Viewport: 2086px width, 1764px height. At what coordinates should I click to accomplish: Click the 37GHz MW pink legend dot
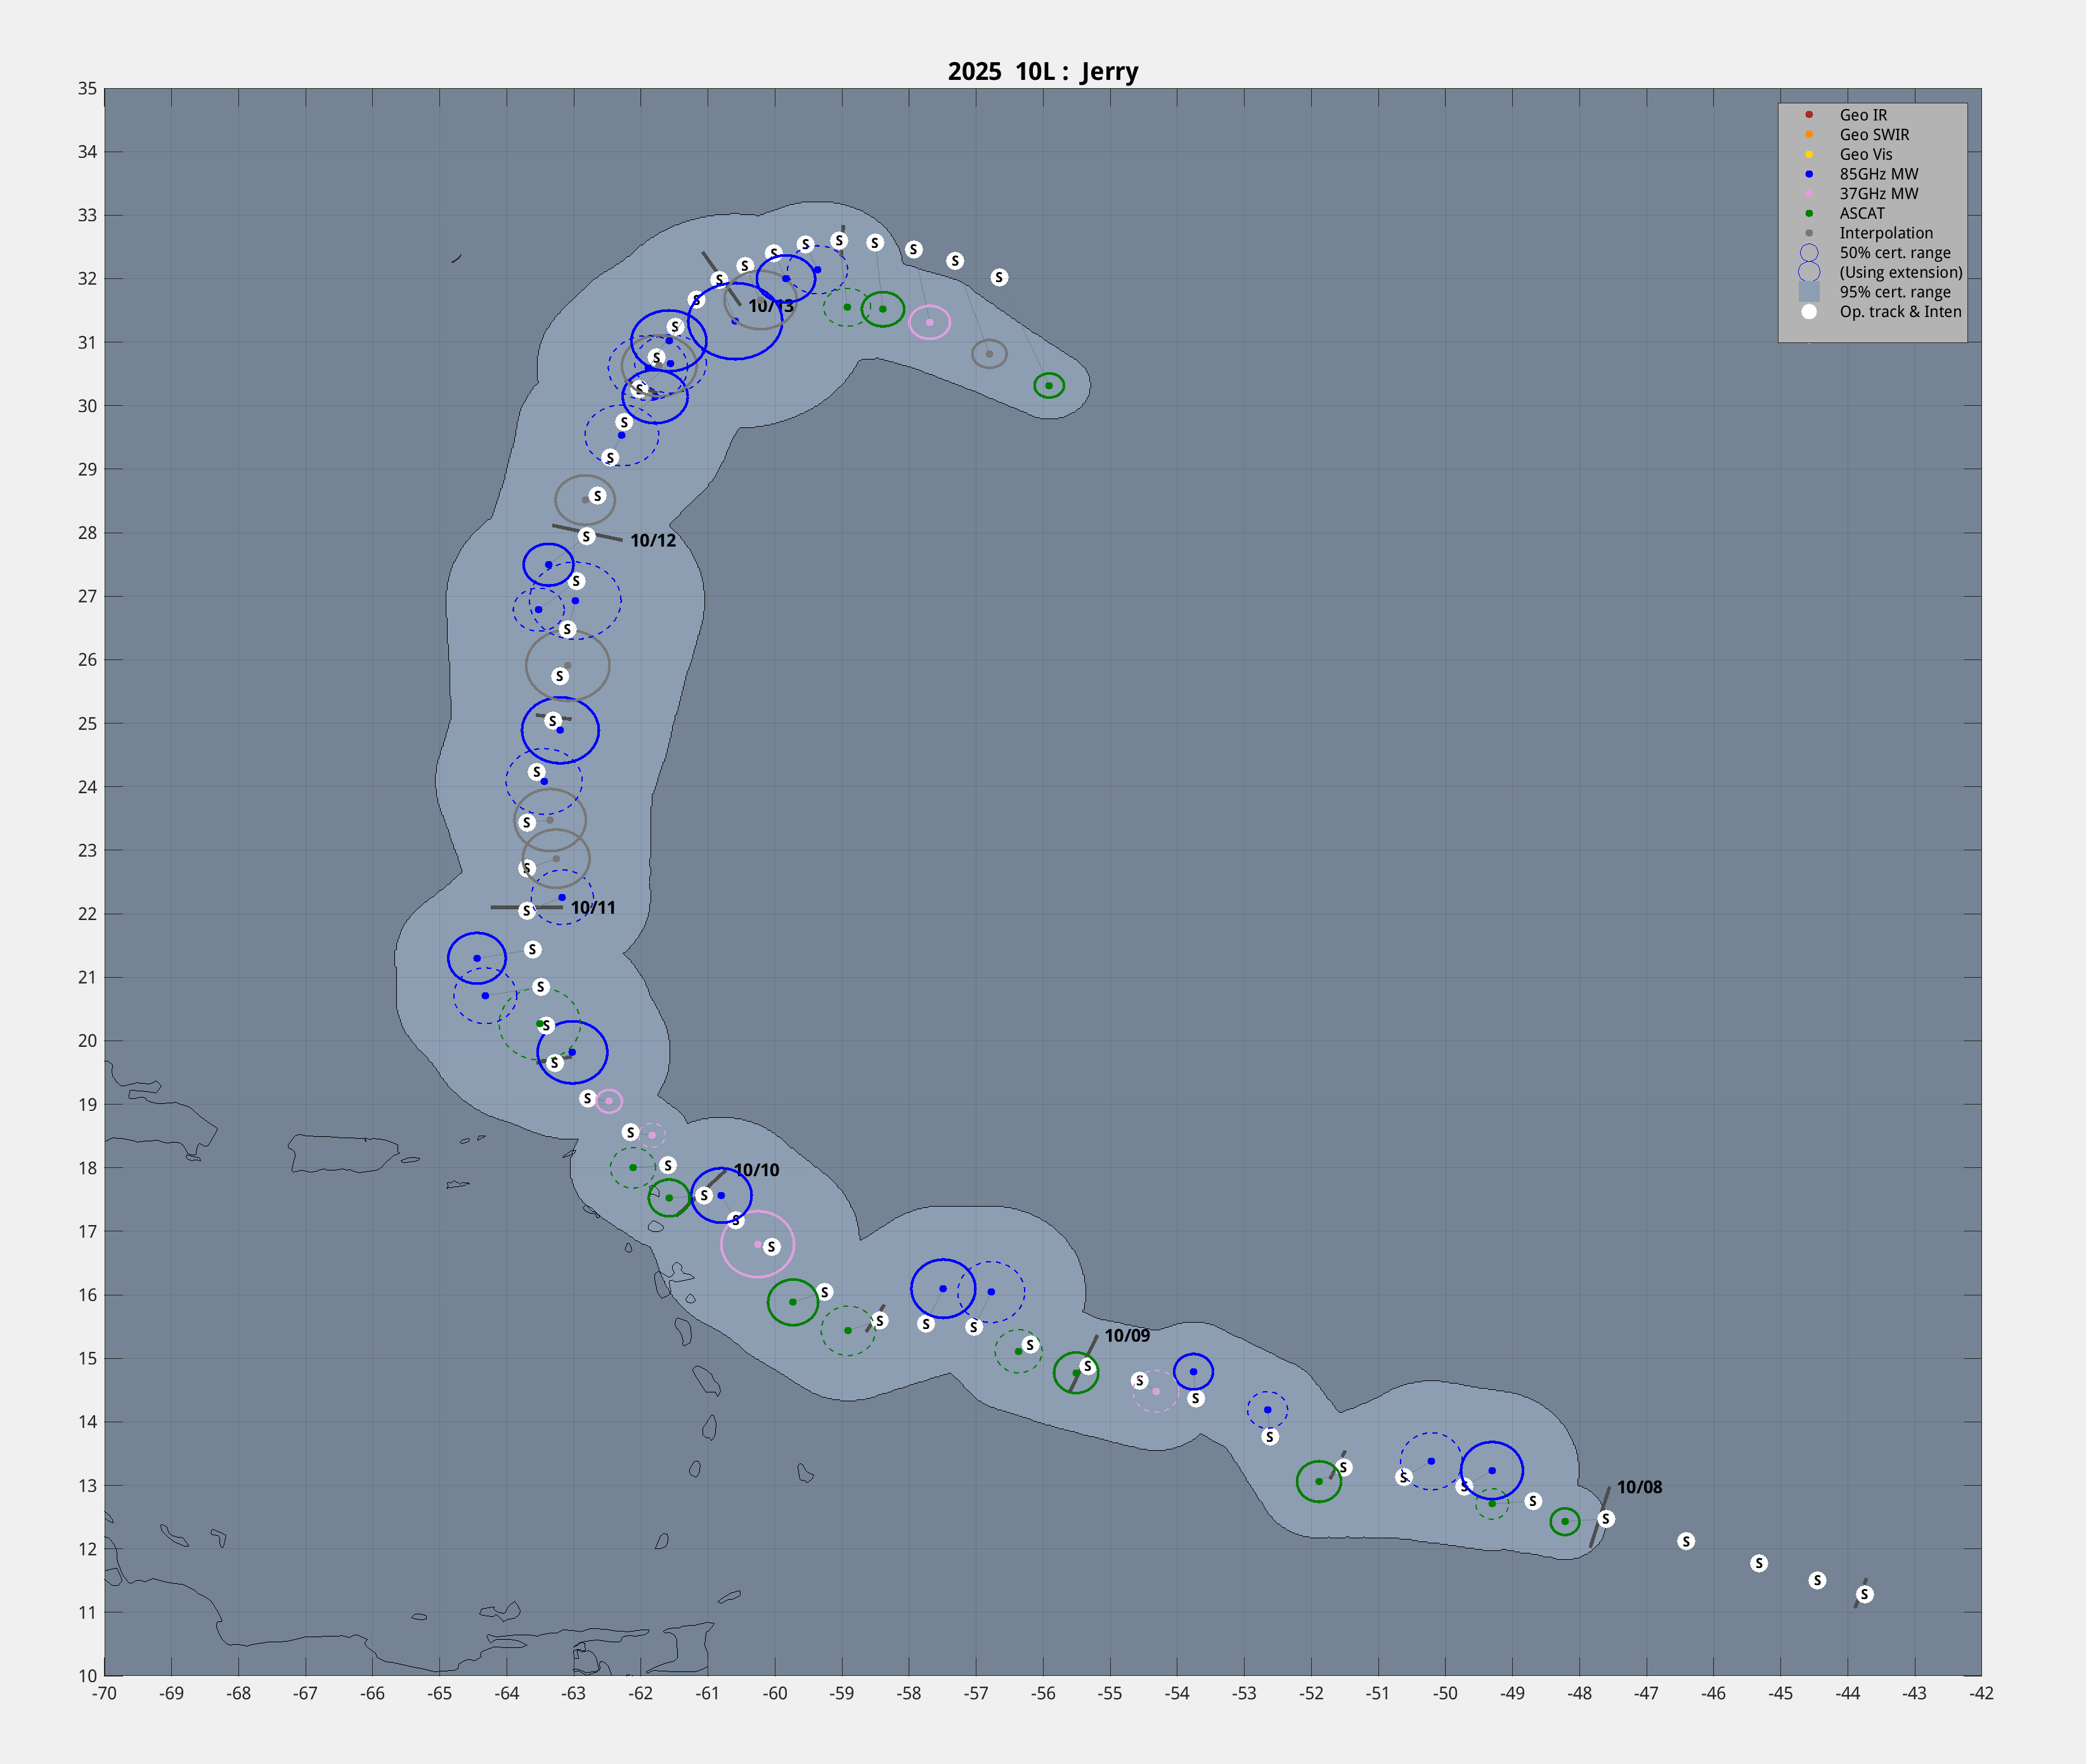(1809, 193)
